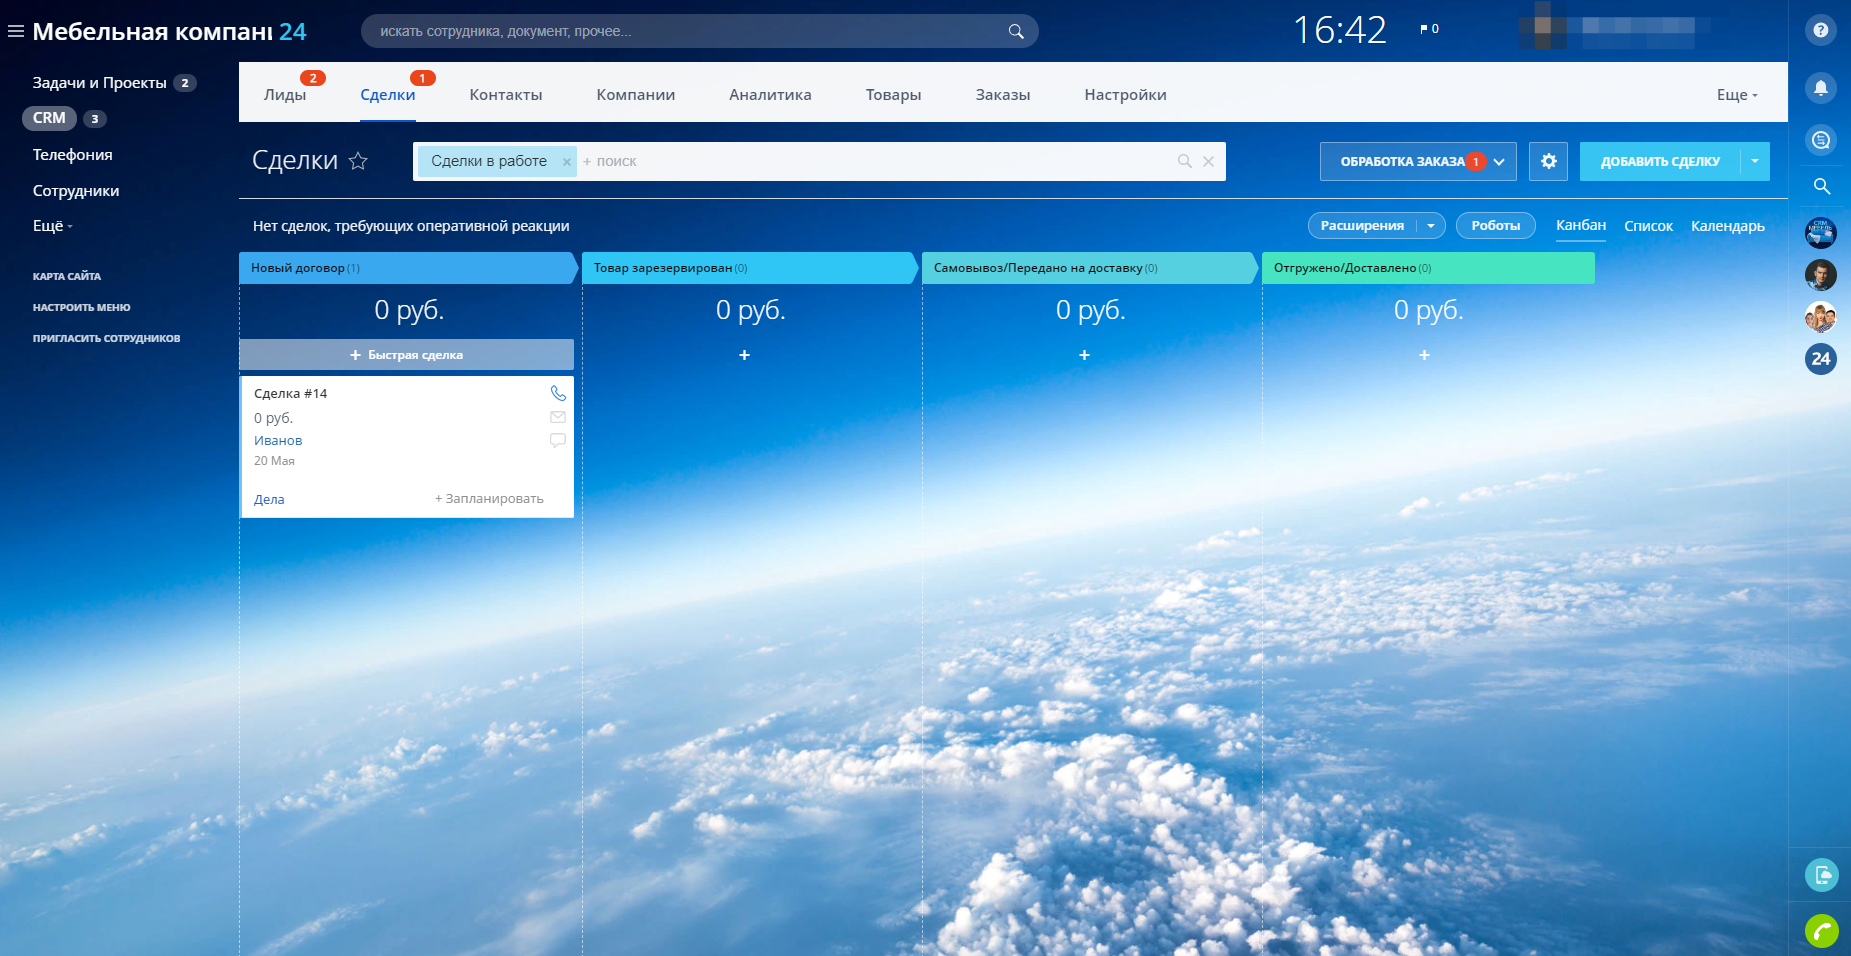Click the global search field at top
This screenshot has width=1851, height=956.
690,31
